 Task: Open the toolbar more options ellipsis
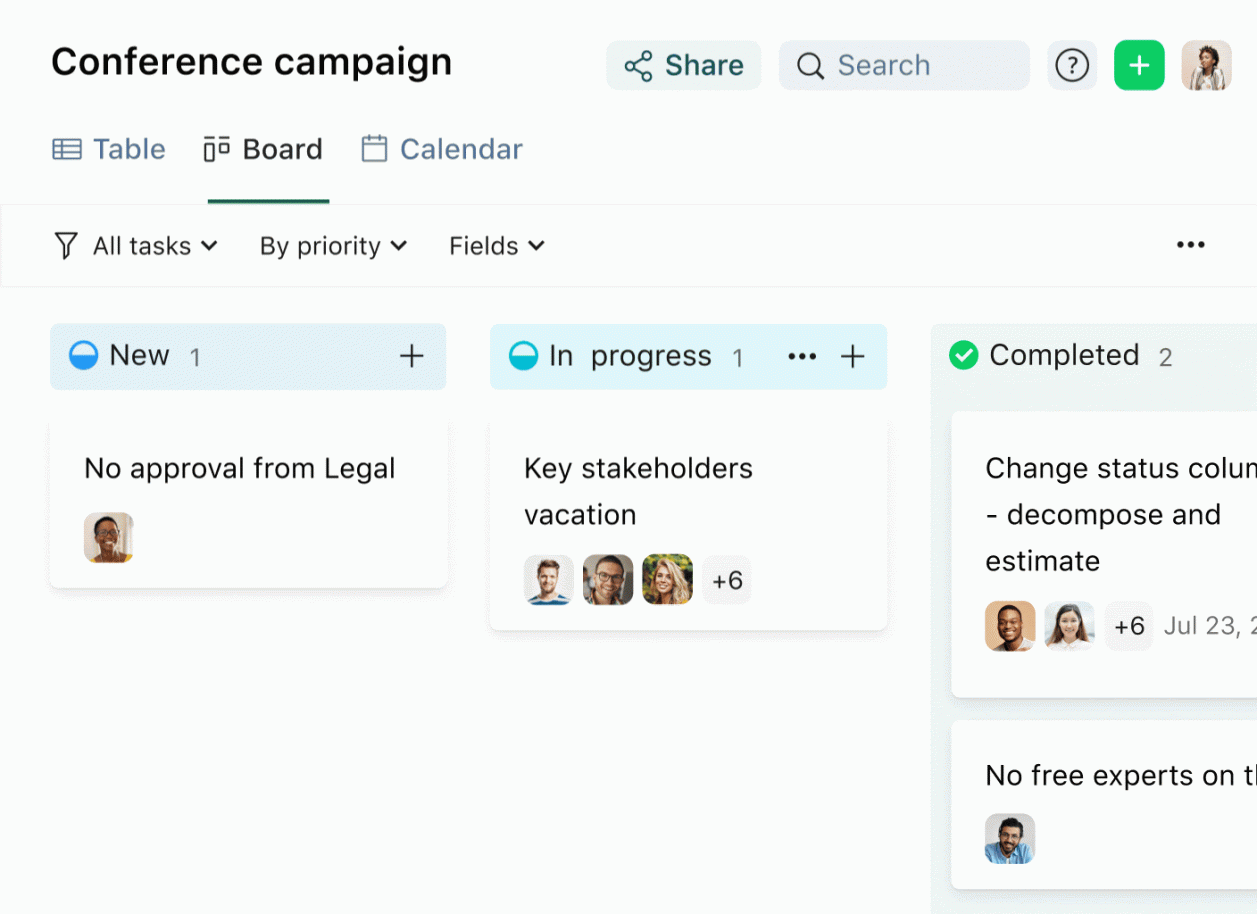tap(1190, 245)
